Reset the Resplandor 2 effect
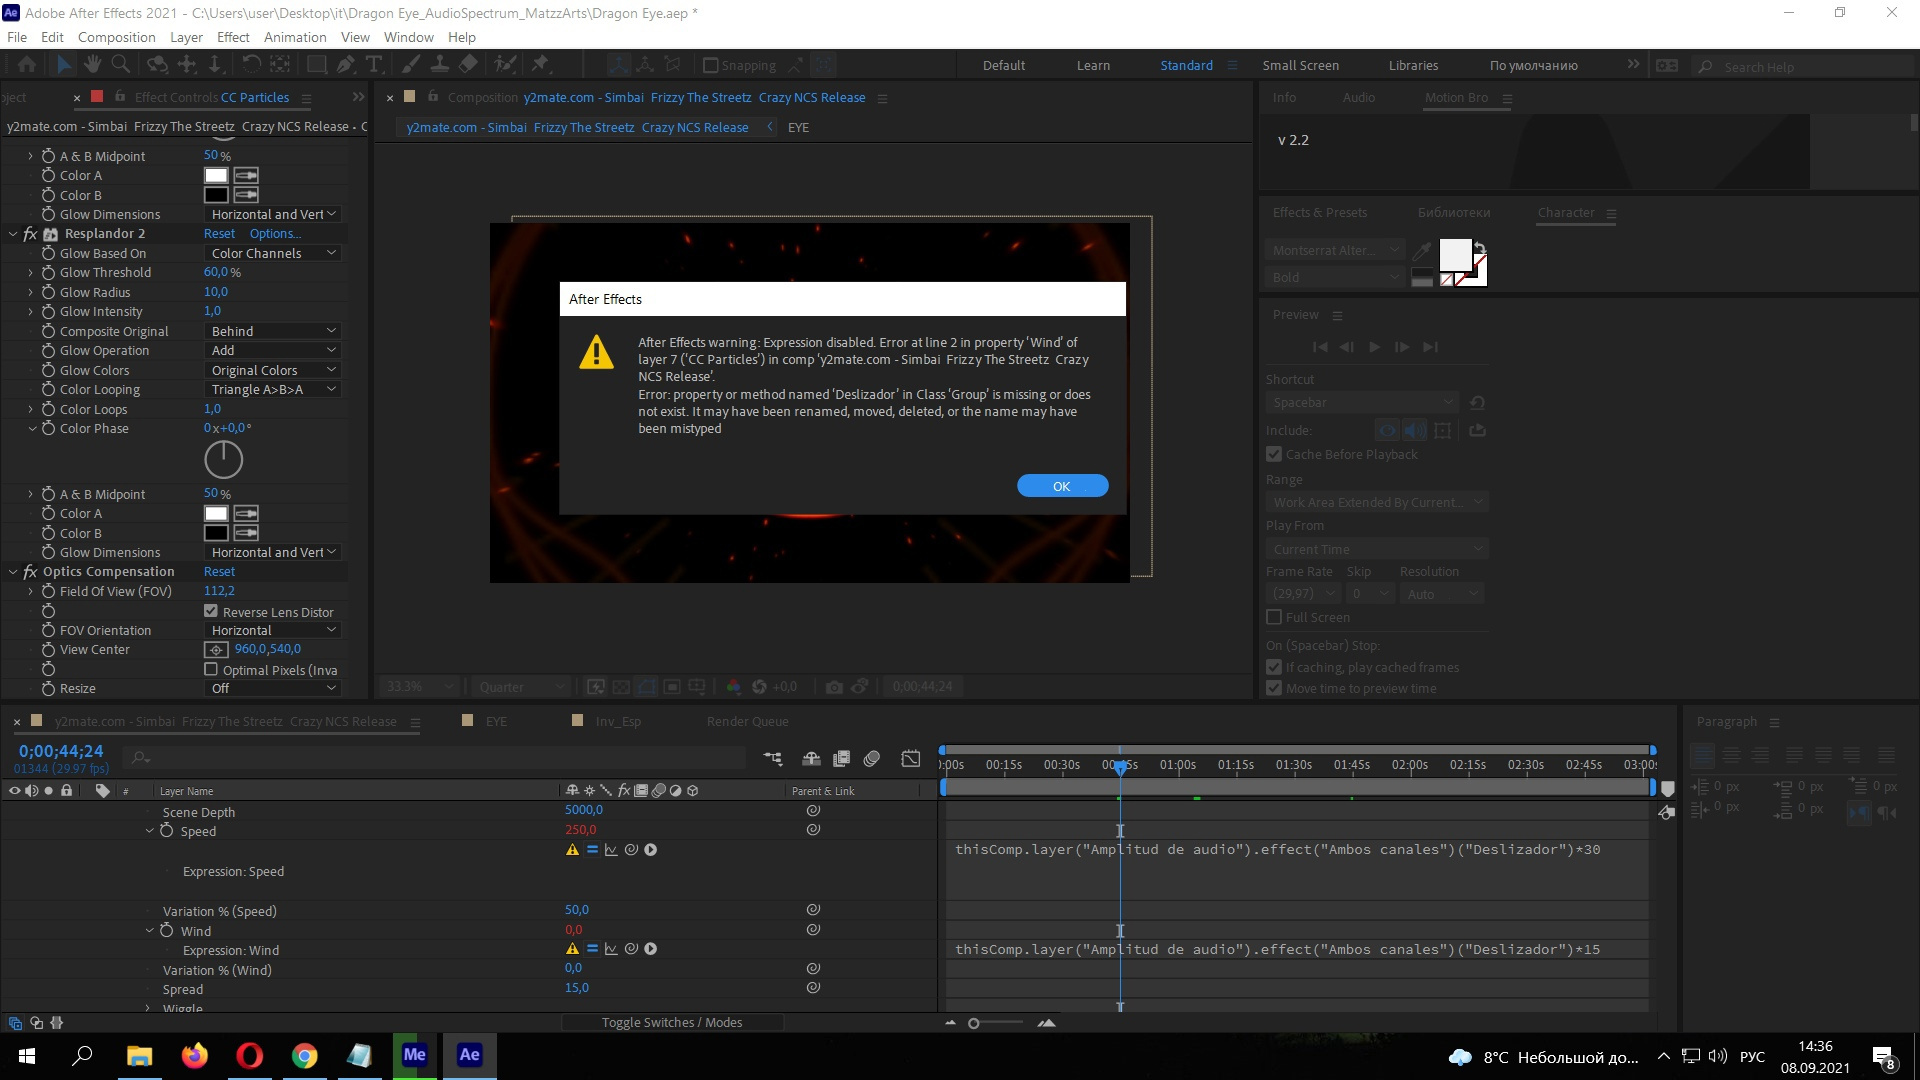The image size is (1920, 1080). pyautogui.click(x=219, y=234)
